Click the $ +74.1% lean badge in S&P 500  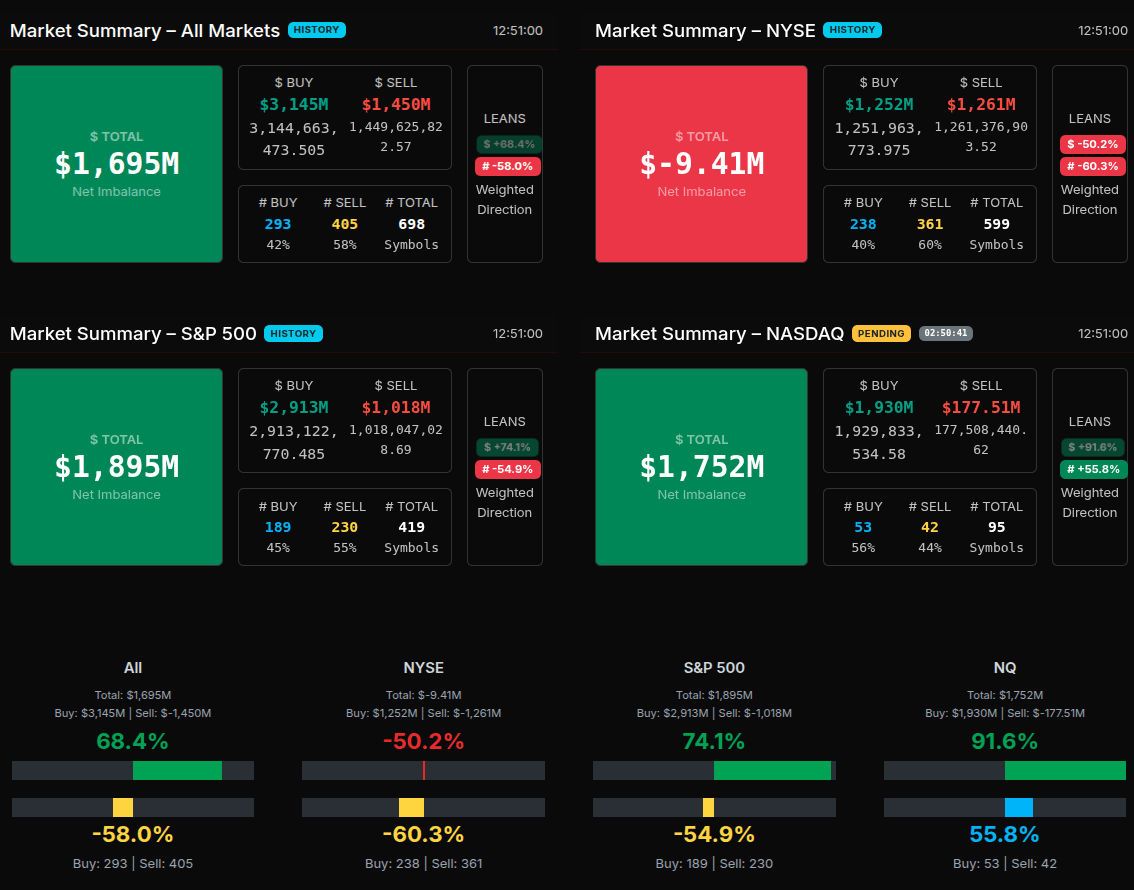coord(508,447)
